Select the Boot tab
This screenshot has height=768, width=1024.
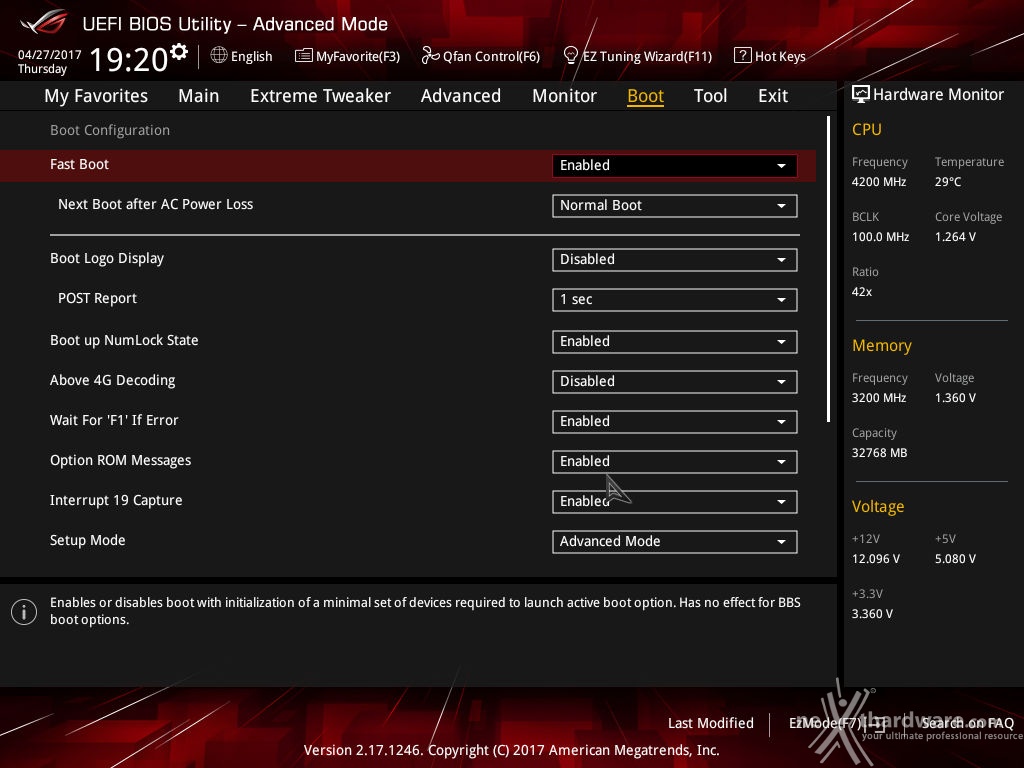click(645, 96)
